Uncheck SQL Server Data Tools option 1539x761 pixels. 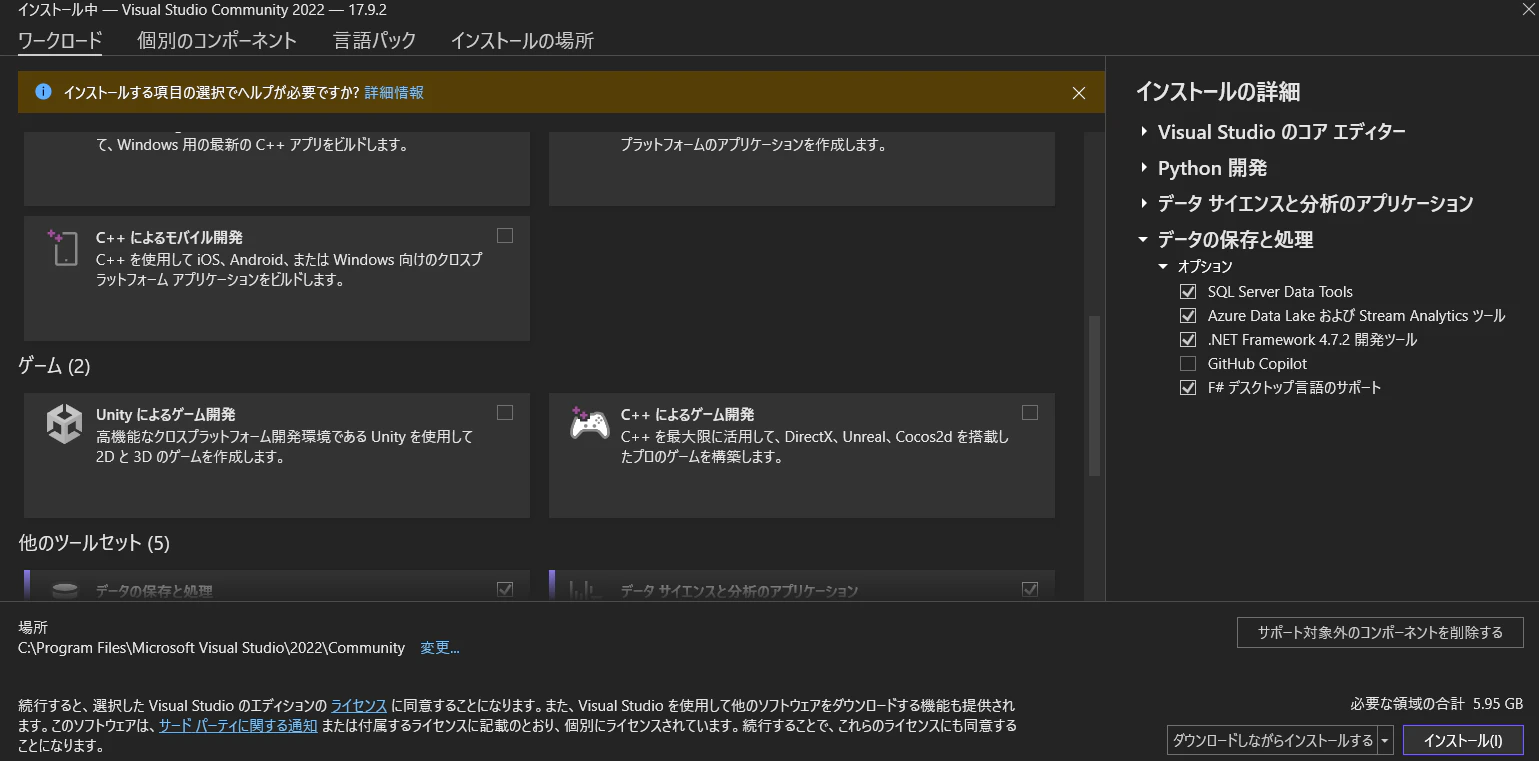[1188, 292]
